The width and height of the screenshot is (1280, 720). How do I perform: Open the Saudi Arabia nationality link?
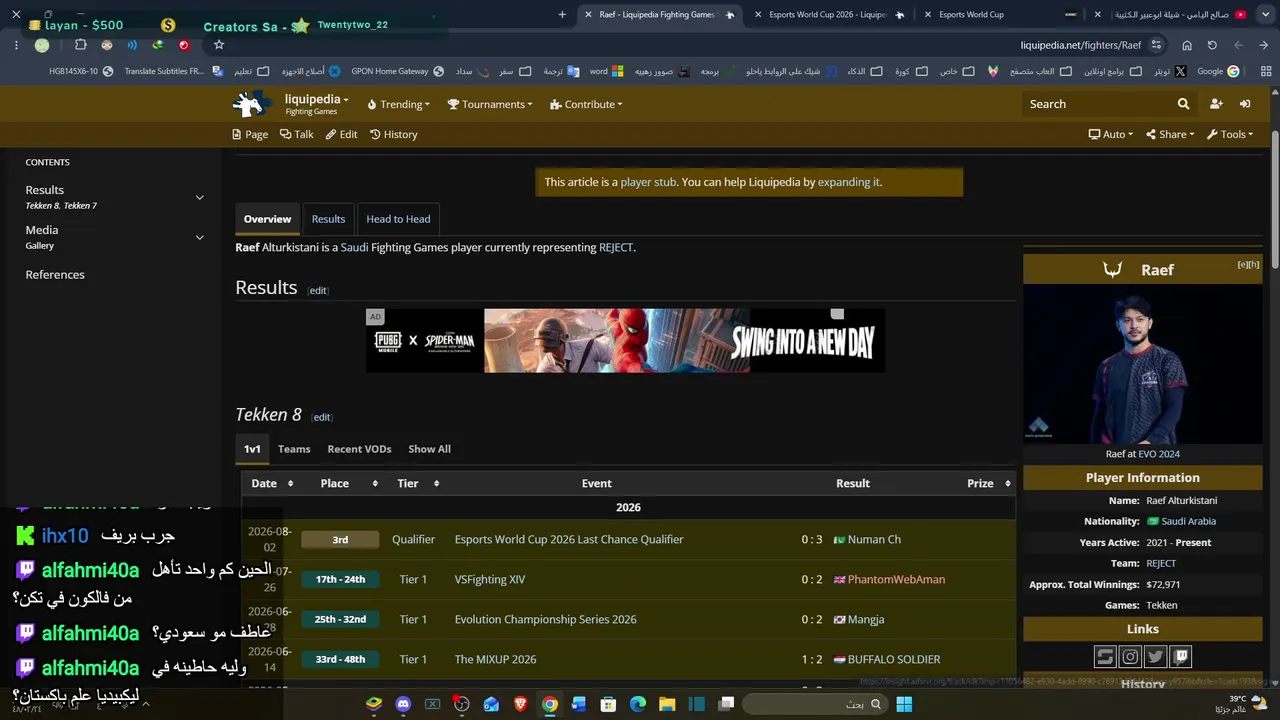tap(1188, 521)
